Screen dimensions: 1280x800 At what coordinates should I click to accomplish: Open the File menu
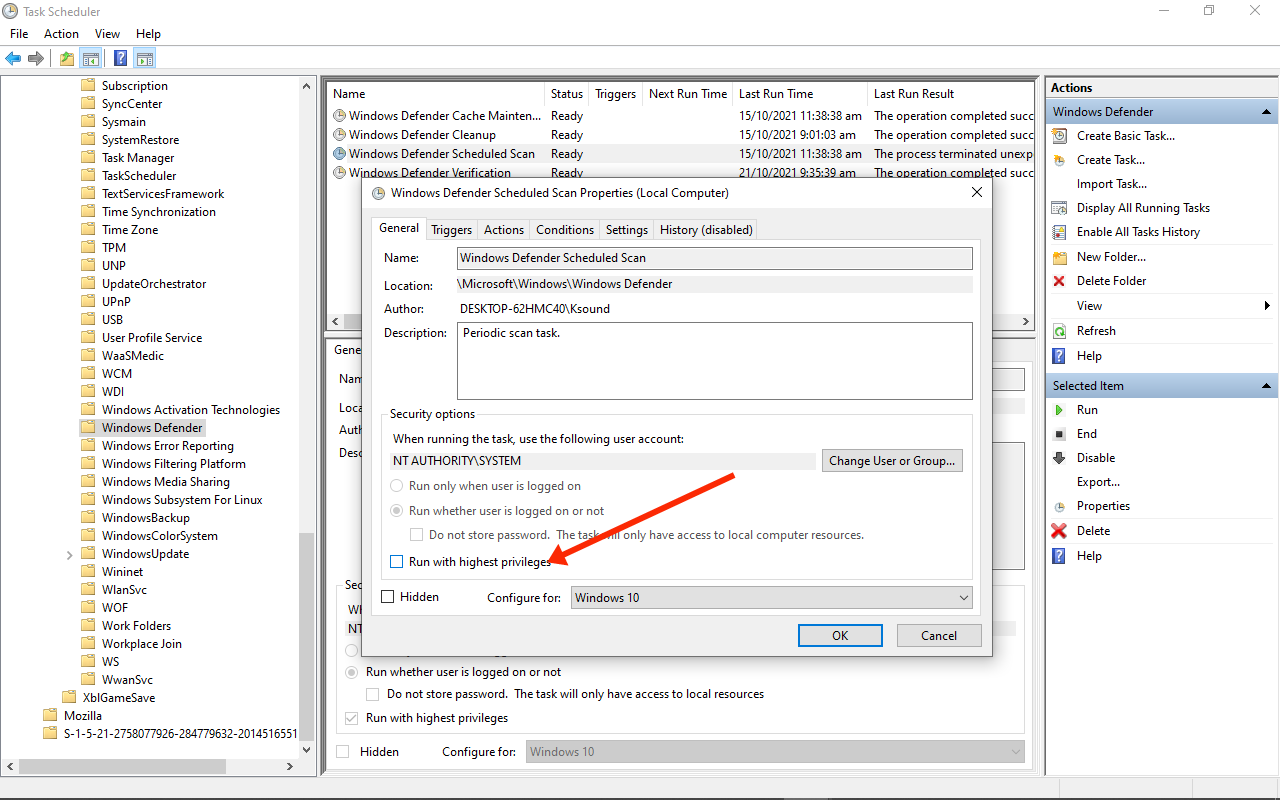click(x=19, y=34)
